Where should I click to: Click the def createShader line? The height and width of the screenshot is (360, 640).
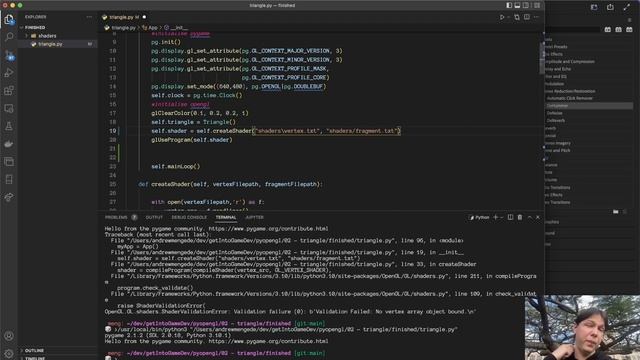[230, 184]
